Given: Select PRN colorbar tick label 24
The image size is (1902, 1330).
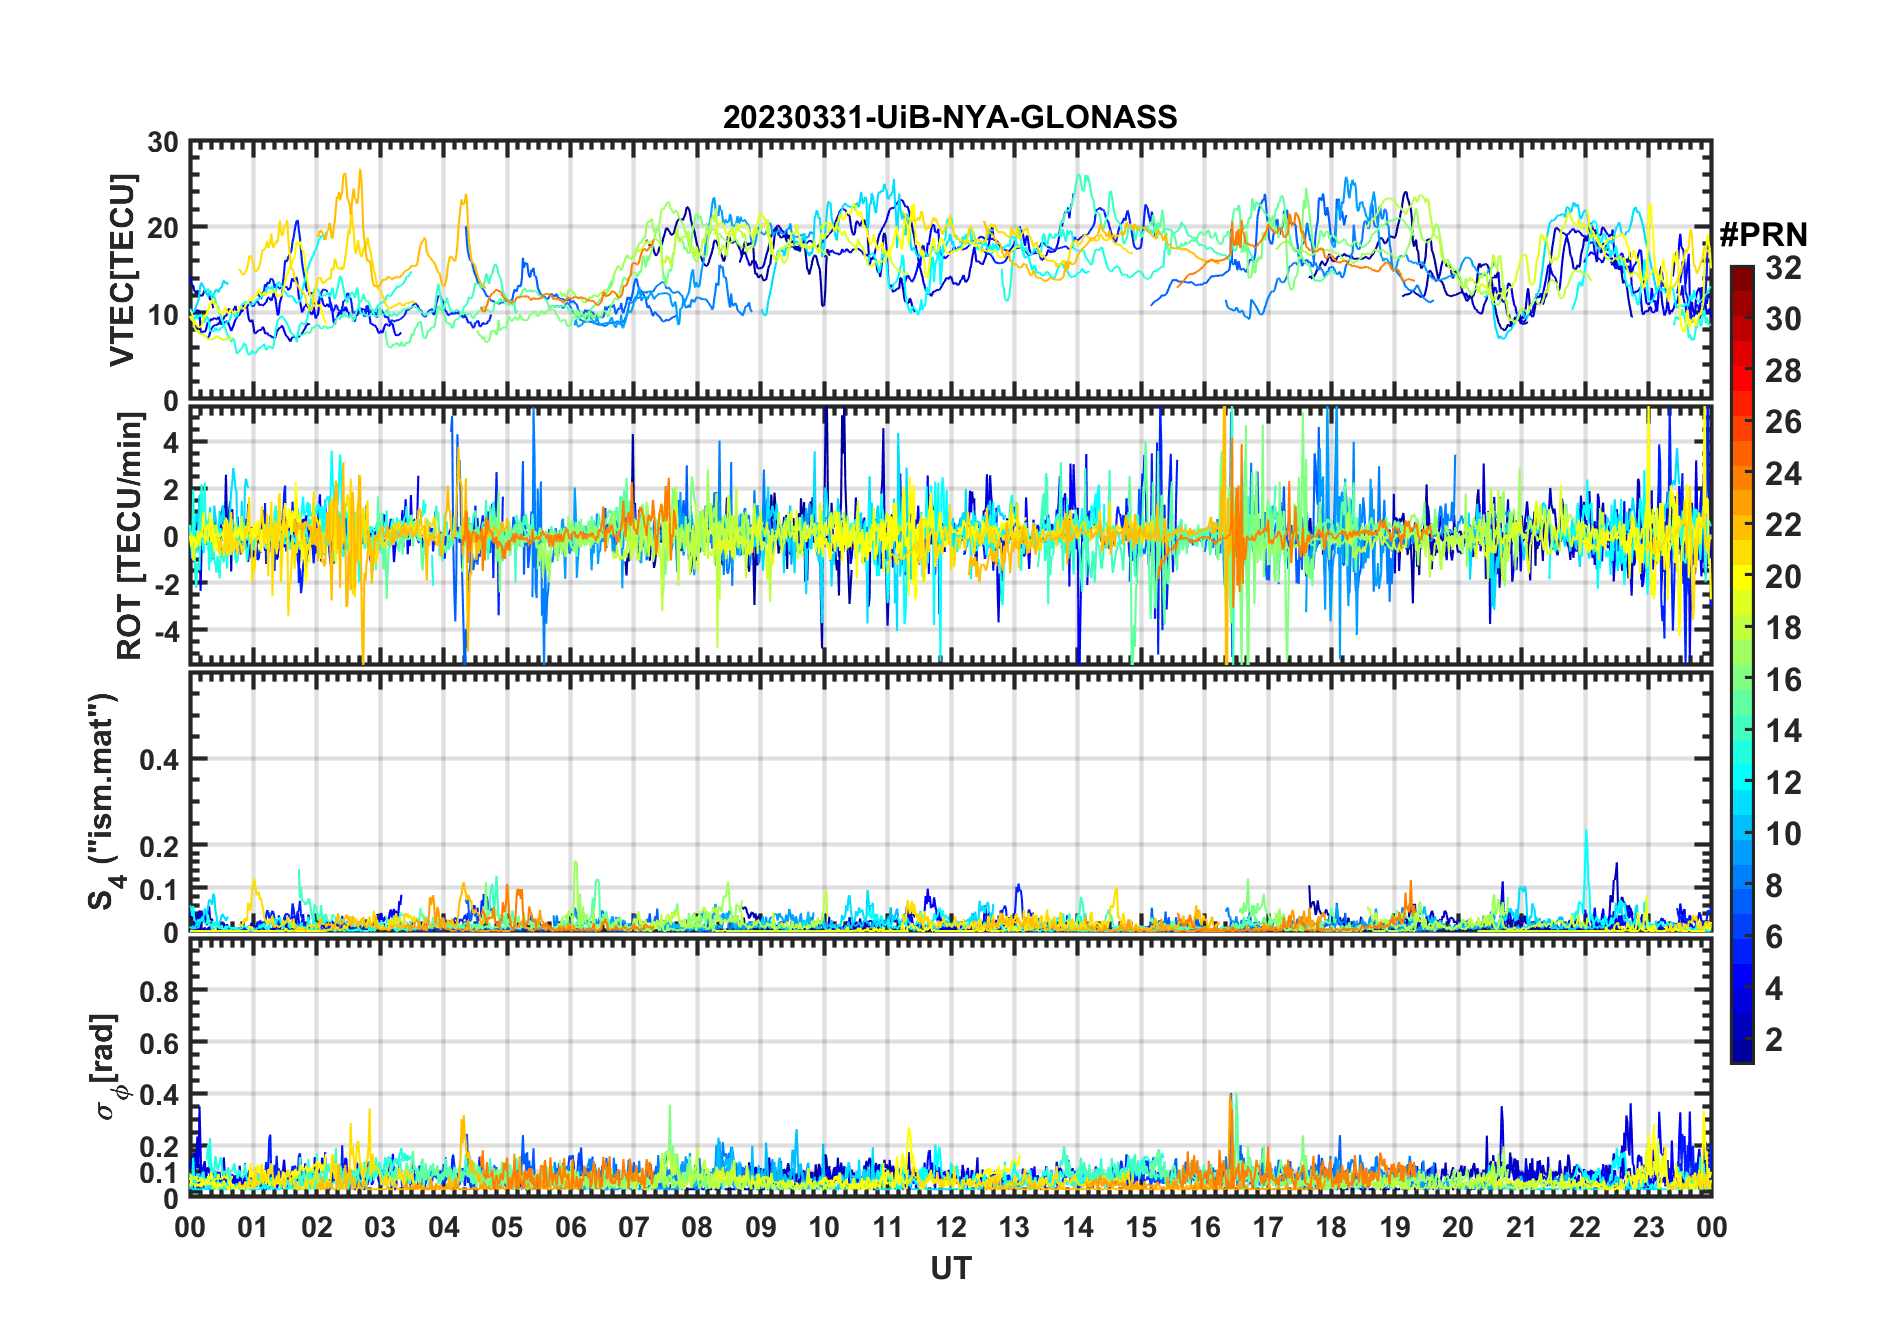Looking at the screenshot, I should 1783,474.
